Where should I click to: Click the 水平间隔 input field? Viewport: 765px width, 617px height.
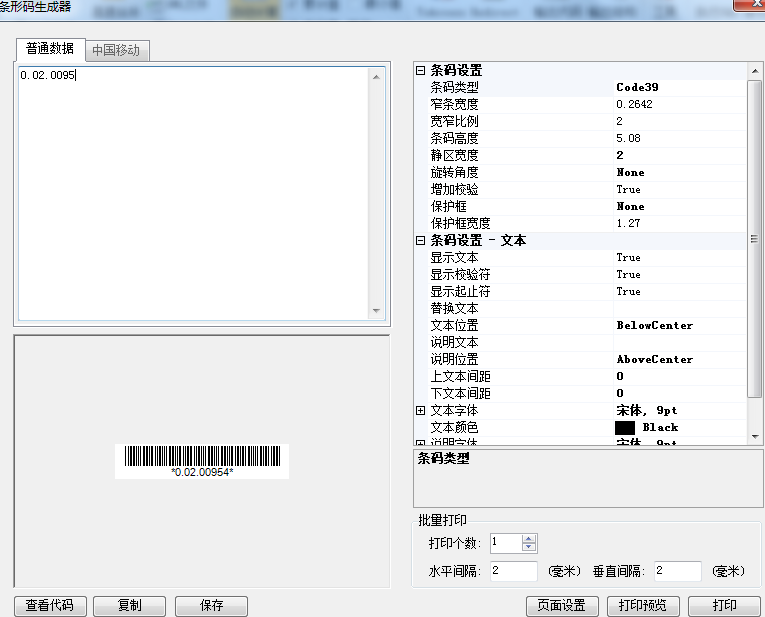[x=514, y=571]
